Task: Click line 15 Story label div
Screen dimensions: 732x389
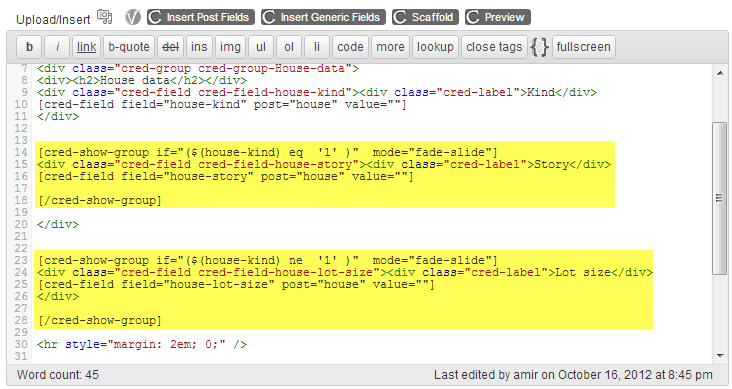Action: point(324,164)
